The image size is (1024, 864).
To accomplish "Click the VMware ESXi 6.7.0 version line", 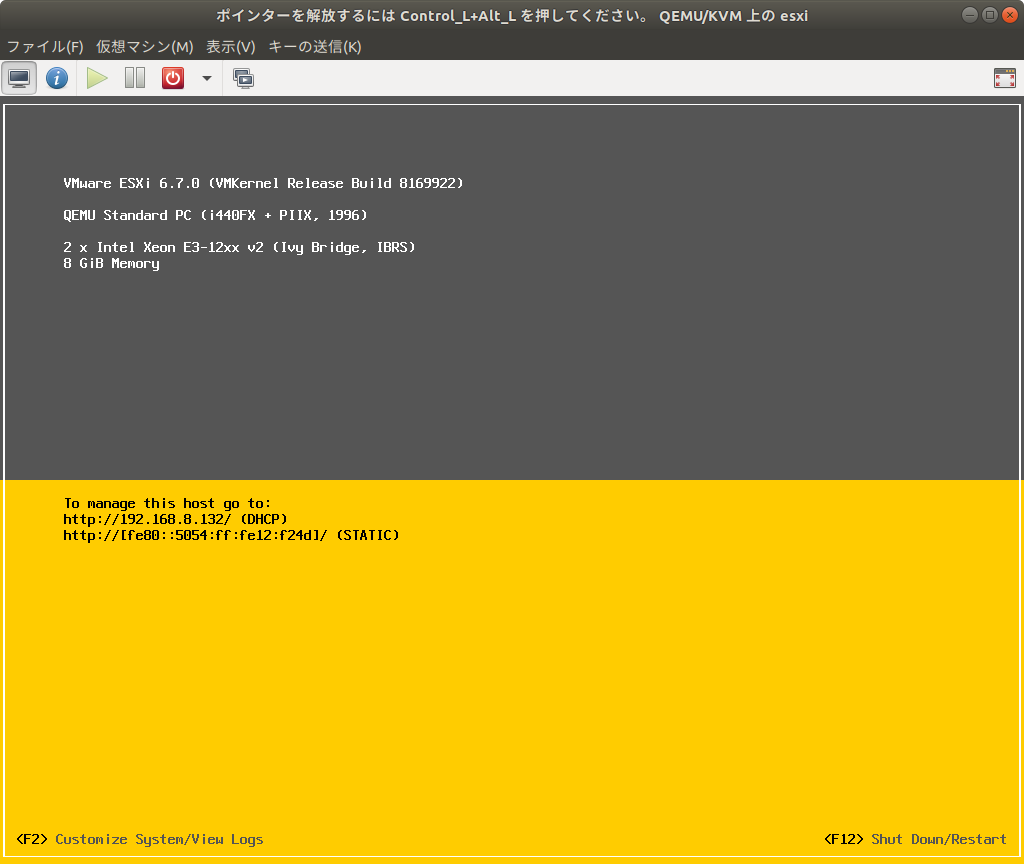I will point(263,184).
